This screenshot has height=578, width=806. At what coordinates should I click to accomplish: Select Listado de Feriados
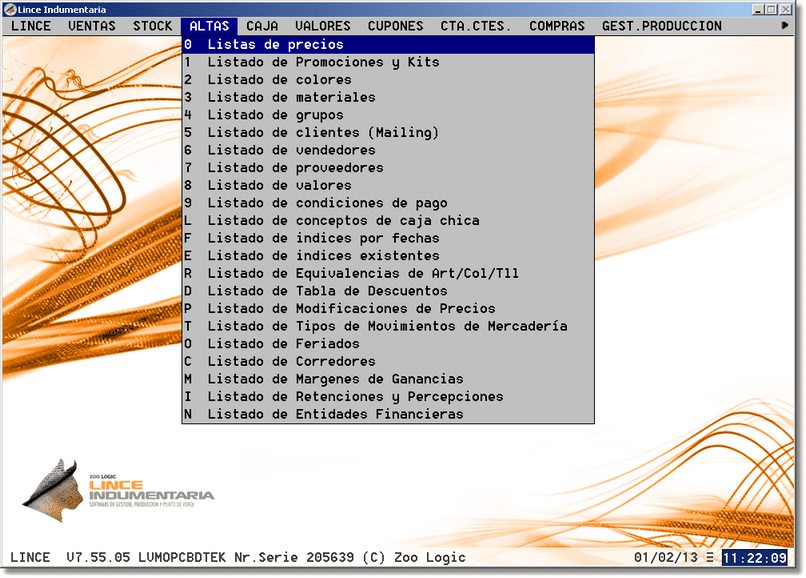click(x=389, y=344)
